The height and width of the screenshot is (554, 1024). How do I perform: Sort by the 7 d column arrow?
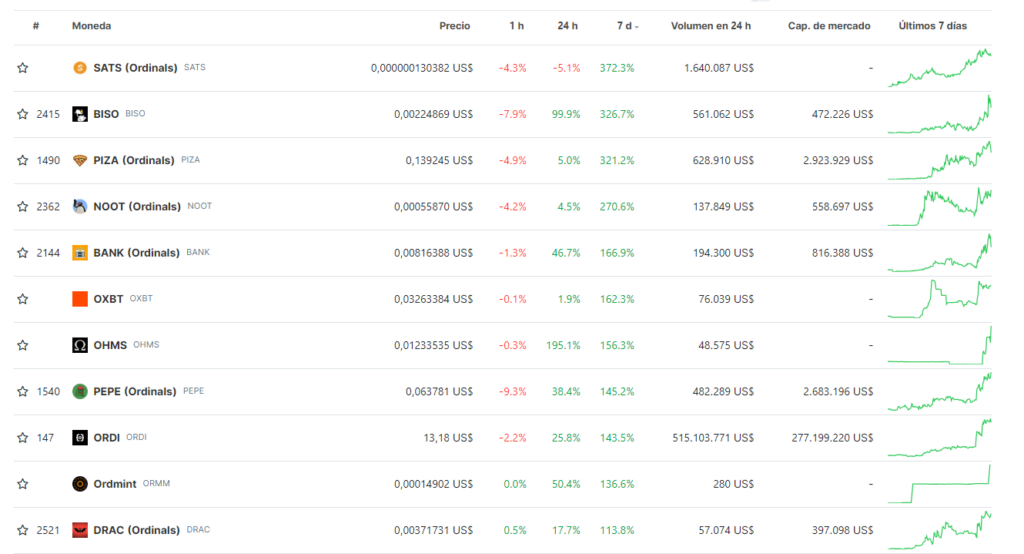coord(637,27)
